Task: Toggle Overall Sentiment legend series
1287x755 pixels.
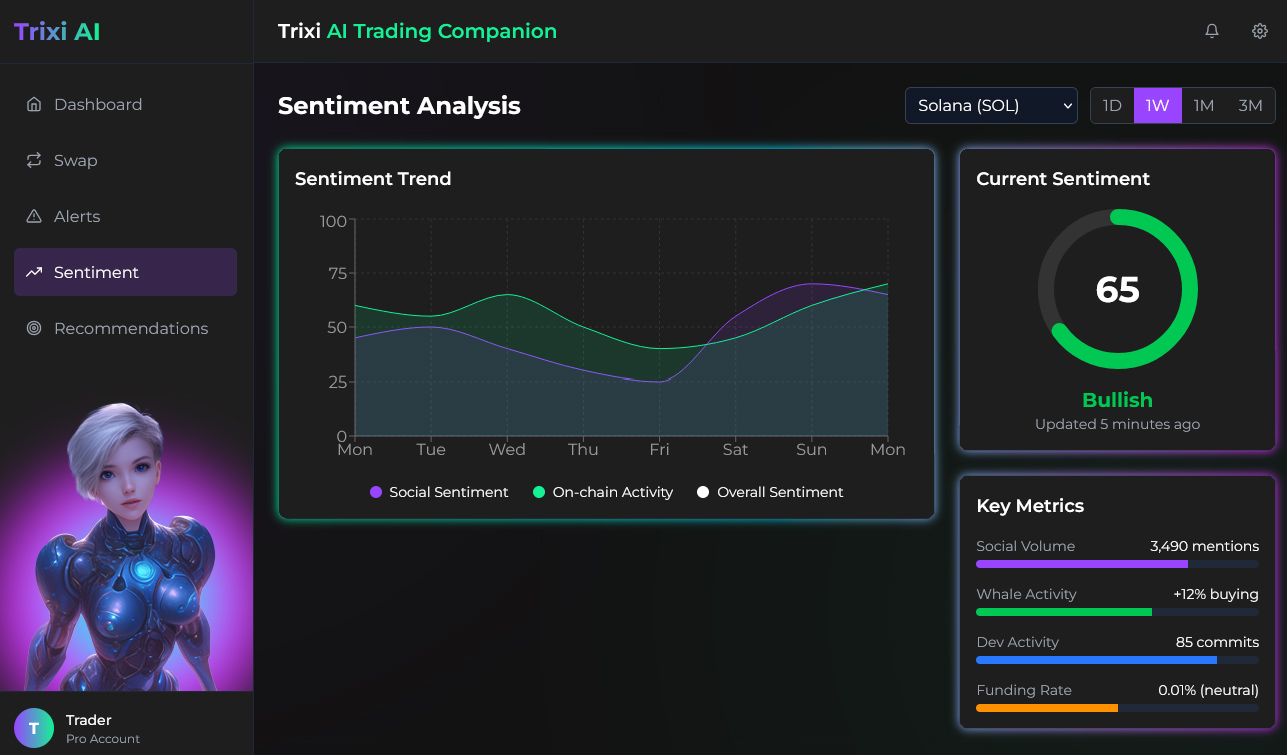Action: (x=770, y=492)
